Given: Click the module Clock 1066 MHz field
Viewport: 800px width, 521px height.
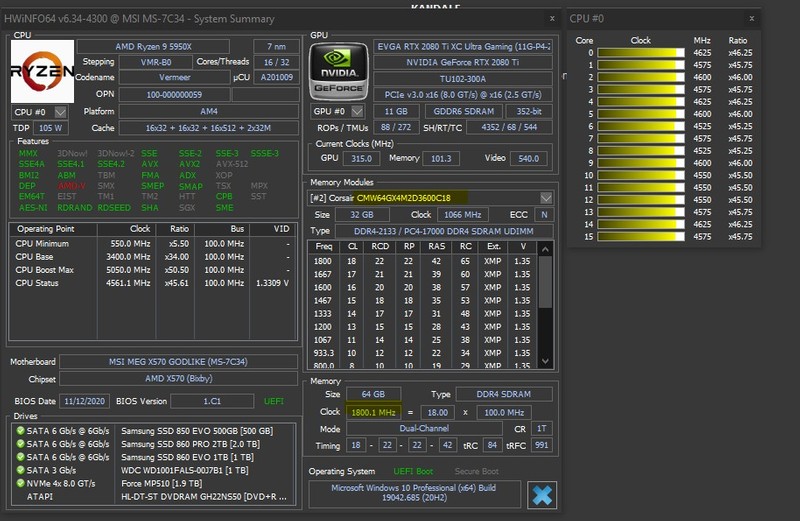Looking at the screenshot, I should 462,215.
